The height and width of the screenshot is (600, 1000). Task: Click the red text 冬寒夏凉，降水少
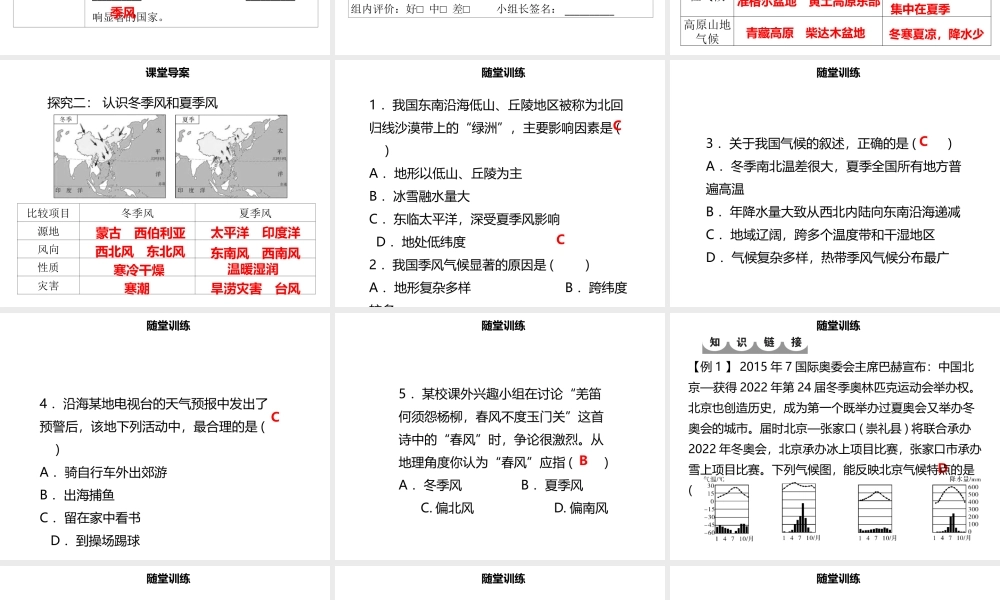[x=936, y=34]
